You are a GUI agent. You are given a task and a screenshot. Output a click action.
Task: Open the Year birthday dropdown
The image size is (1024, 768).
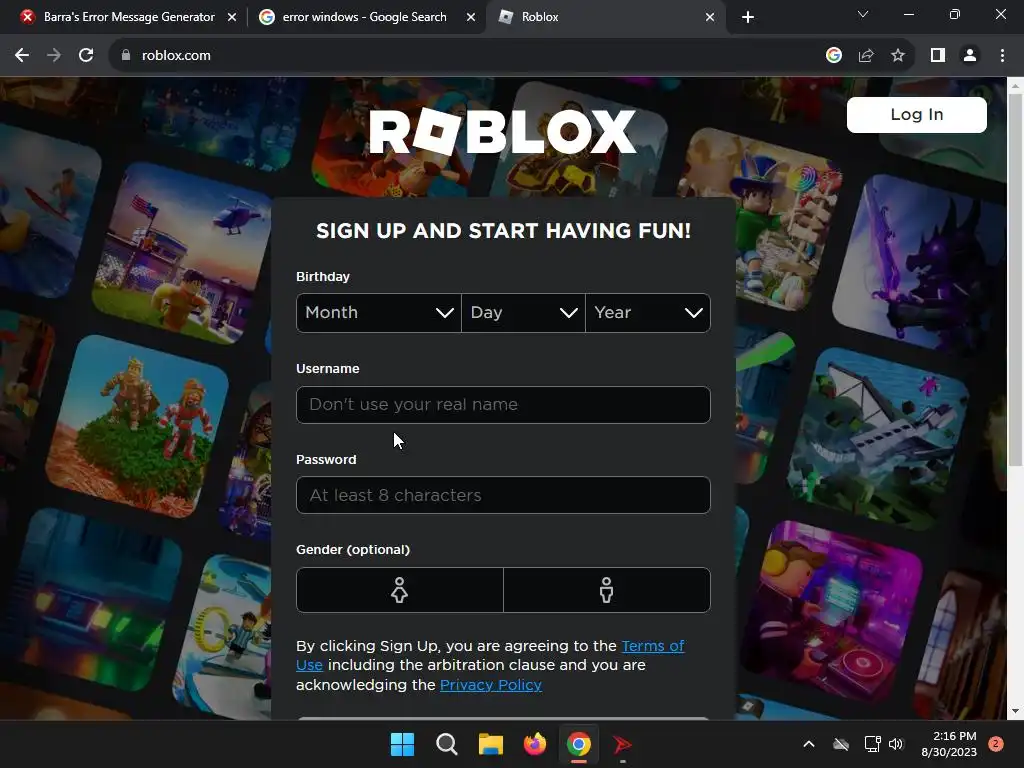[x=648, y=313]
